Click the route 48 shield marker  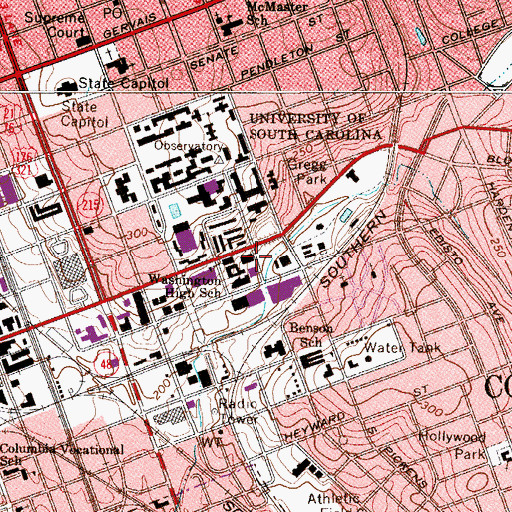106,364
